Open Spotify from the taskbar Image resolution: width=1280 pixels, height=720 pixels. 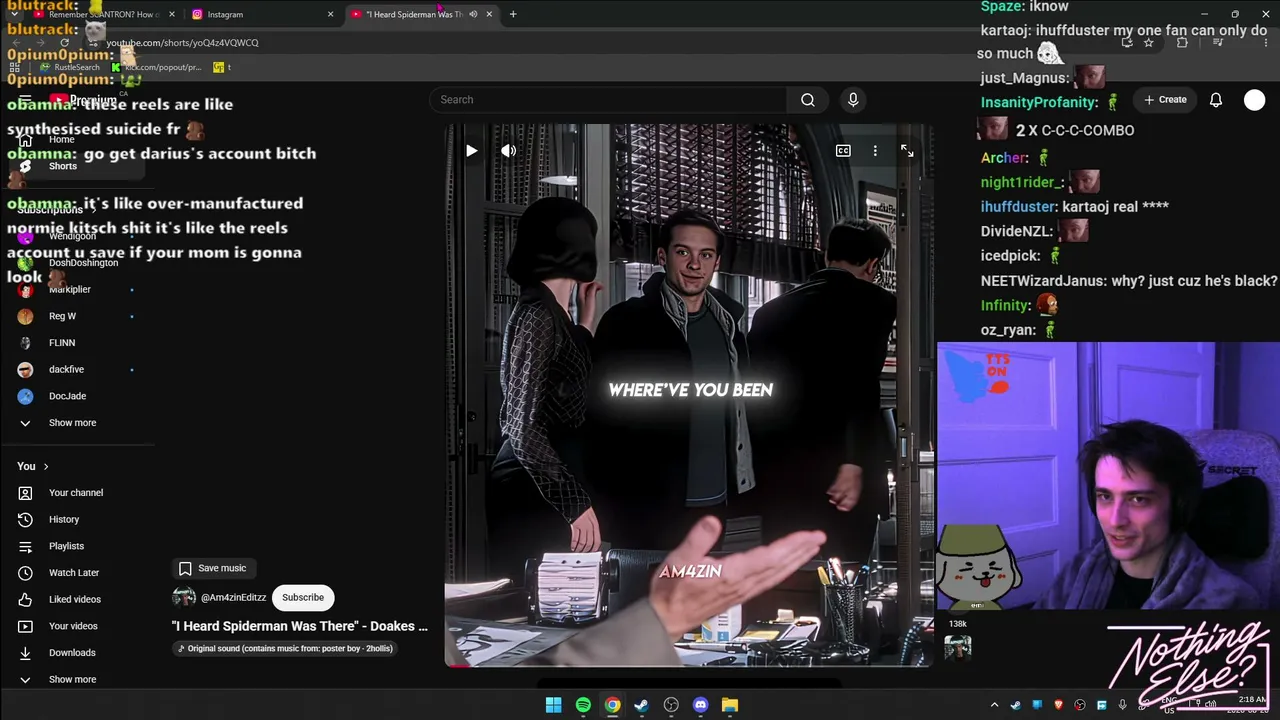coord(583,705)
